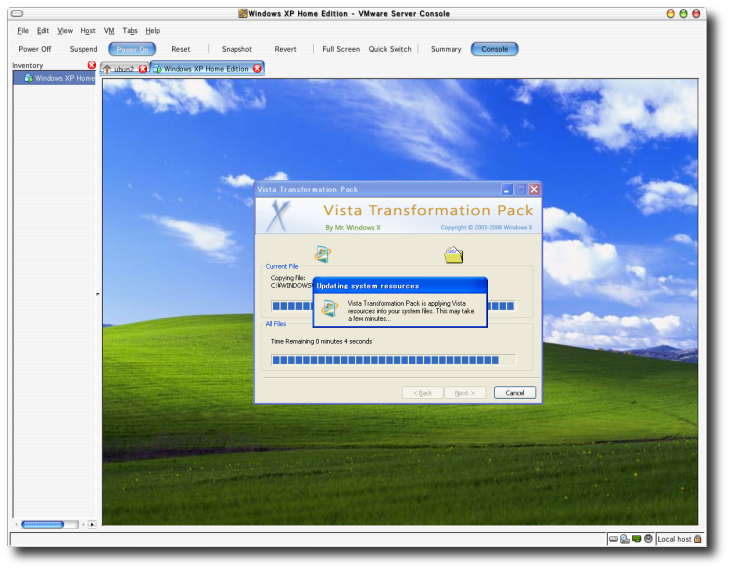Open the File menu

[x=23, y=31]
